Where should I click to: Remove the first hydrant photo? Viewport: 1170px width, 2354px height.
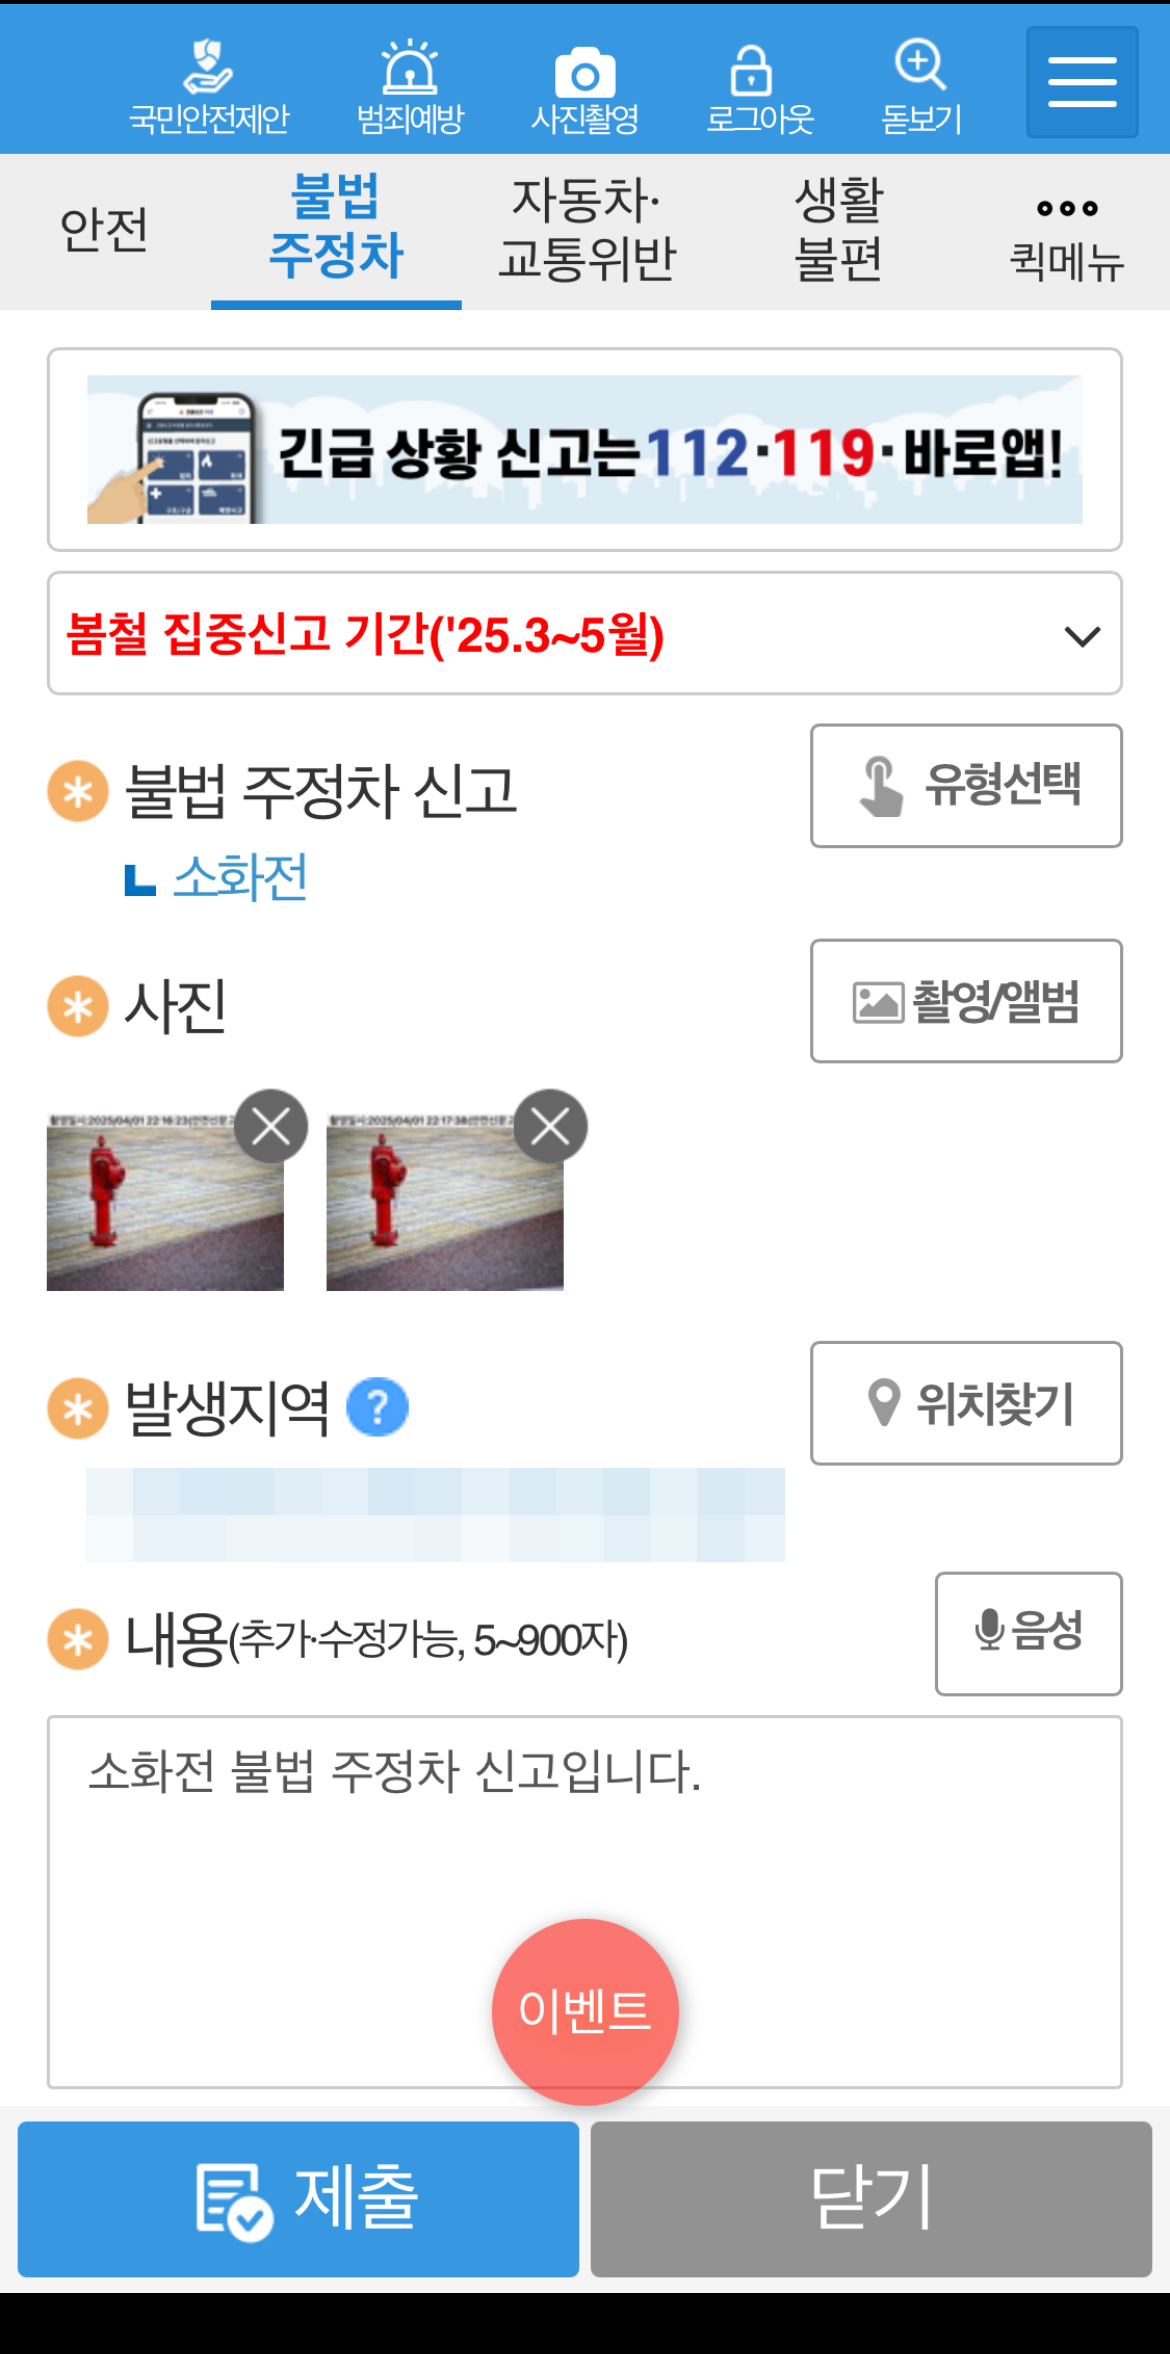click(271, 1126)
